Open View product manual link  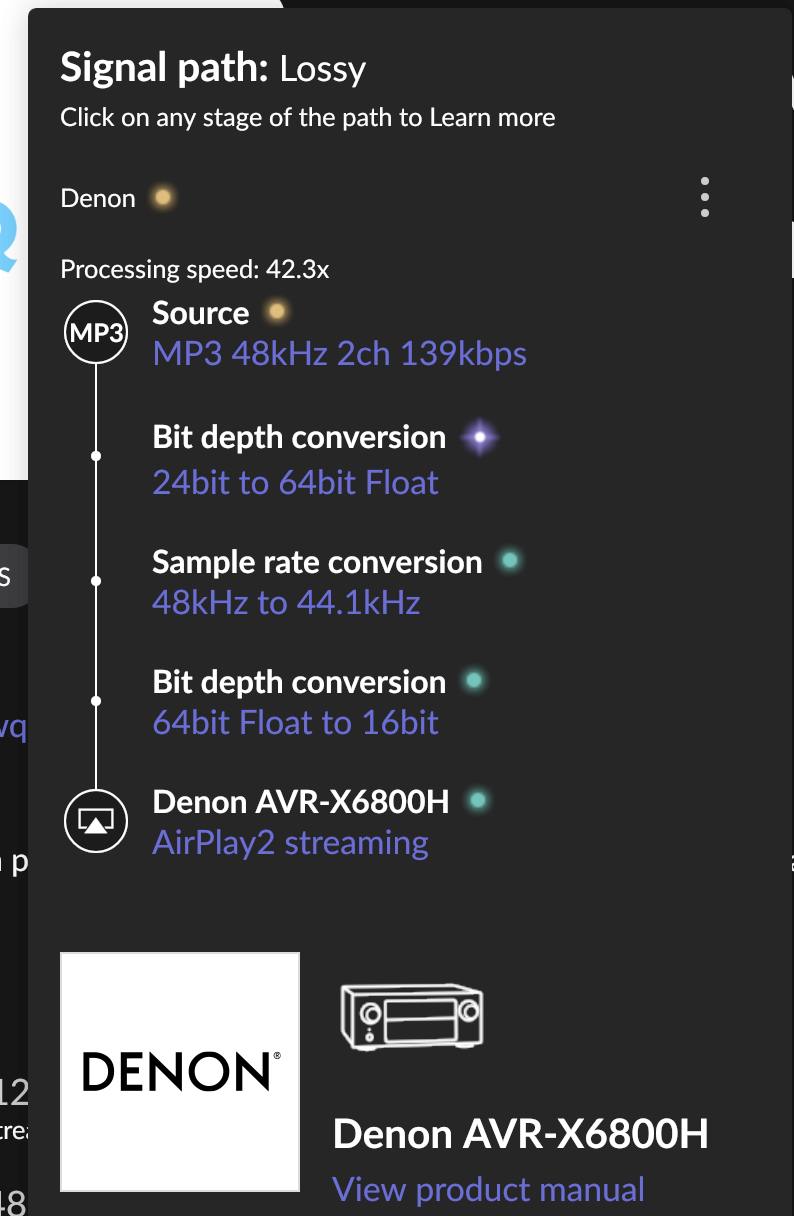tap(489, 1190)
